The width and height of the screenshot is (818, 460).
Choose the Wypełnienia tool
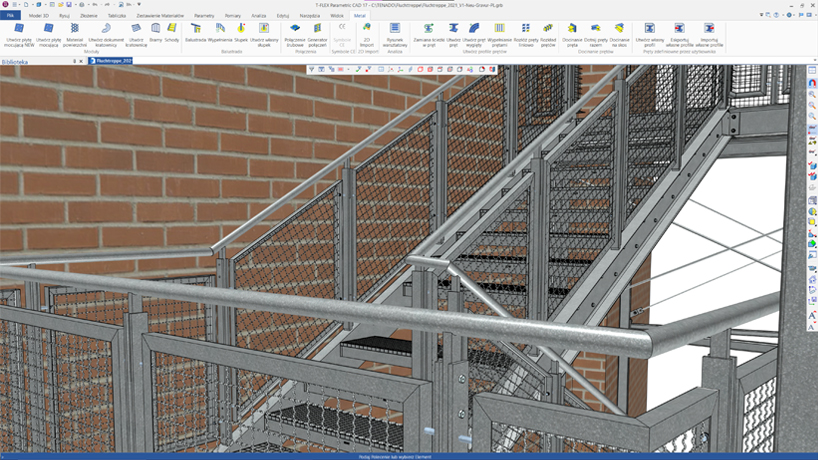click(220, 33)
